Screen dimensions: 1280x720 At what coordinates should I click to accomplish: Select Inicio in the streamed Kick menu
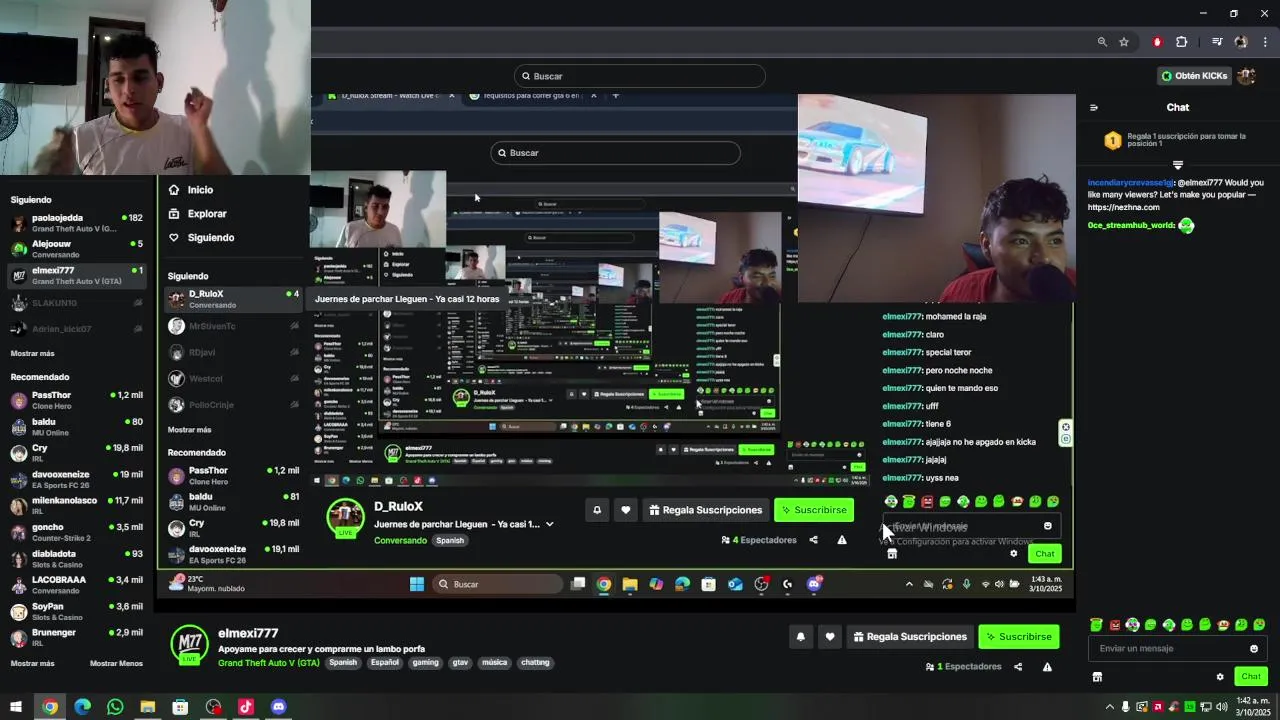[191, 190]
